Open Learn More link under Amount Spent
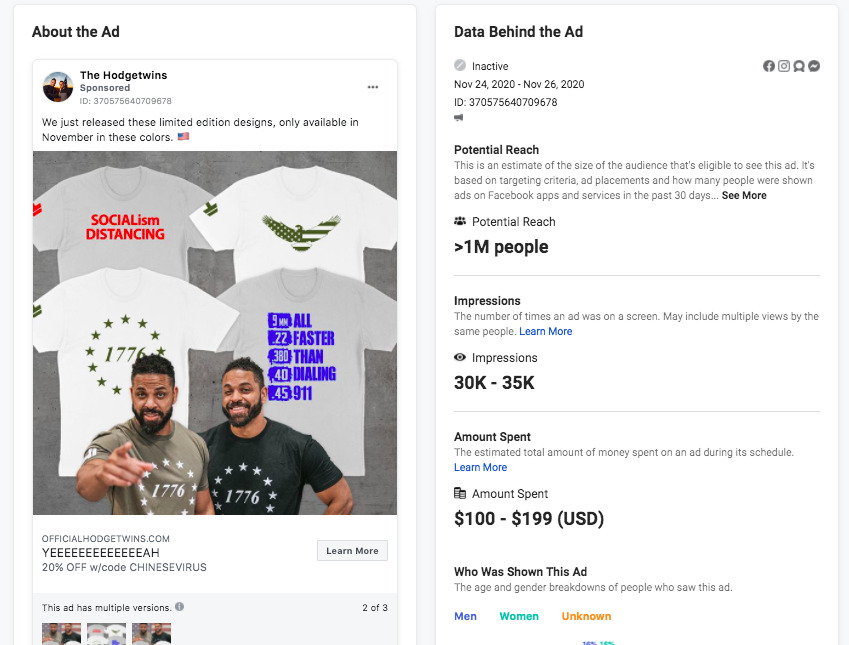Image resolution: width=849 pixels, height=645 pixels. coord(480,467)
